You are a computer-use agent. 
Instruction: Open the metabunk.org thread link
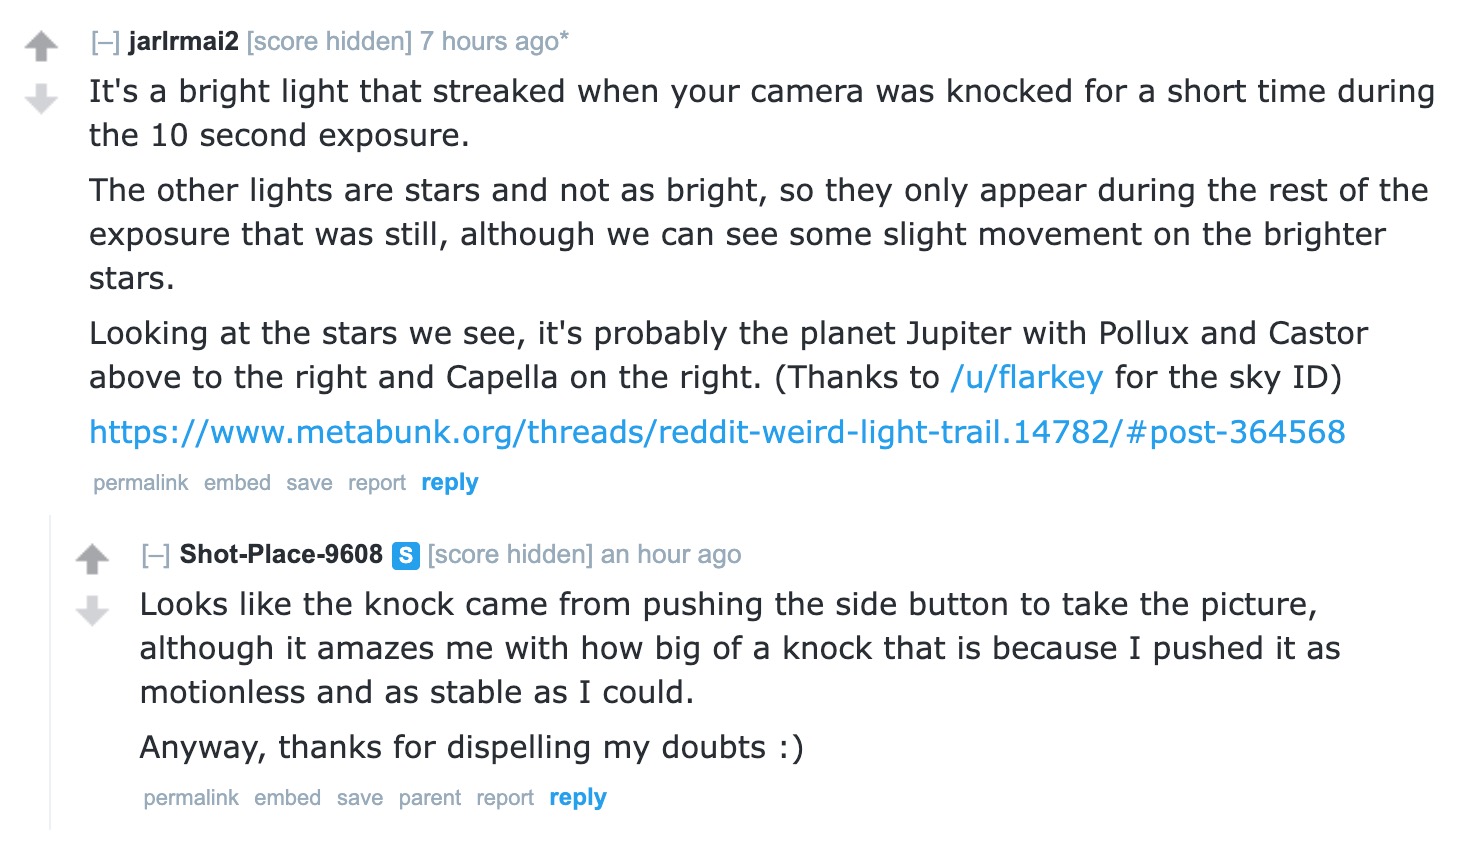click(717, 432)
